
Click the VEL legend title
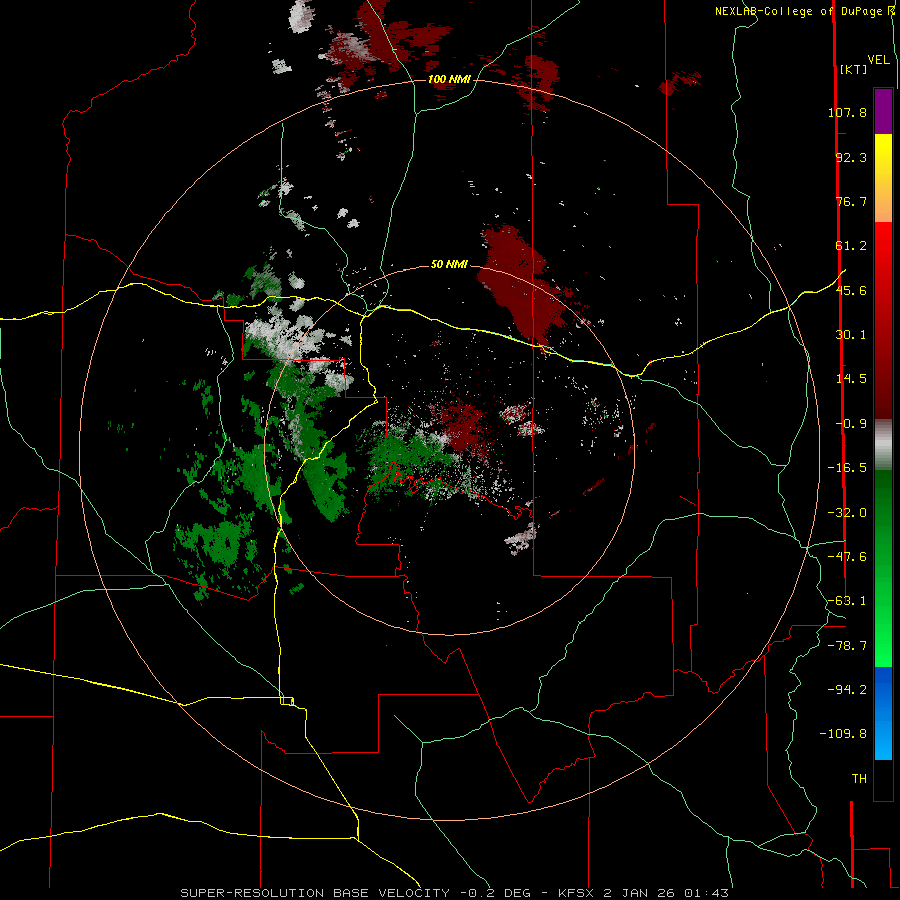pyautogui.click(x=878, y=60)
